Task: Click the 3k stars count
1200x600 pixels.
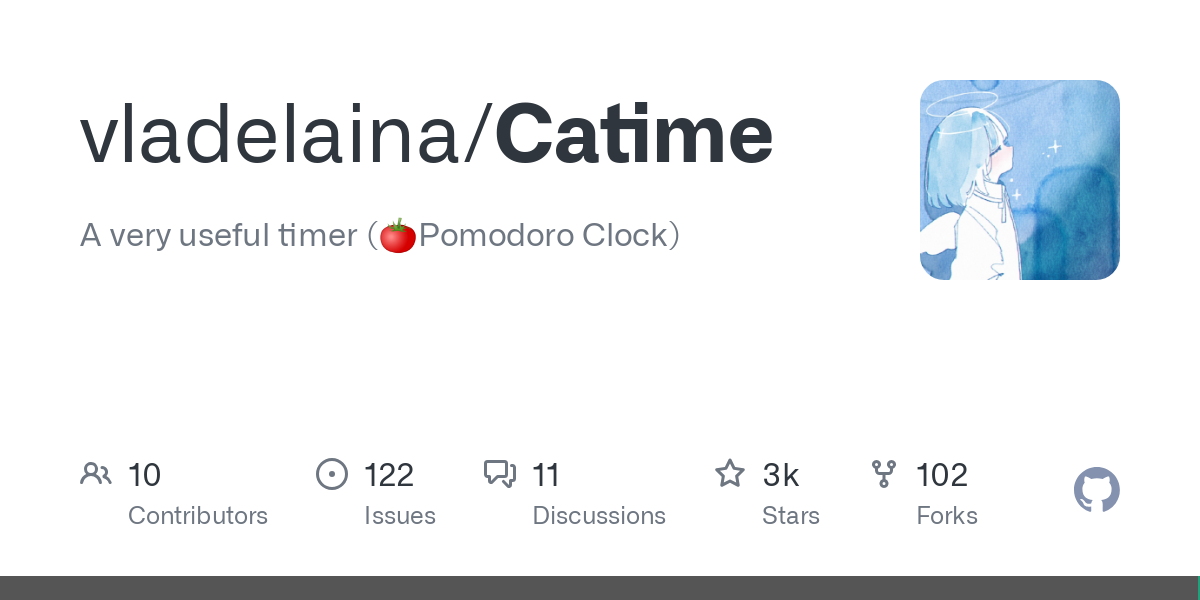Action: point(781,475)
